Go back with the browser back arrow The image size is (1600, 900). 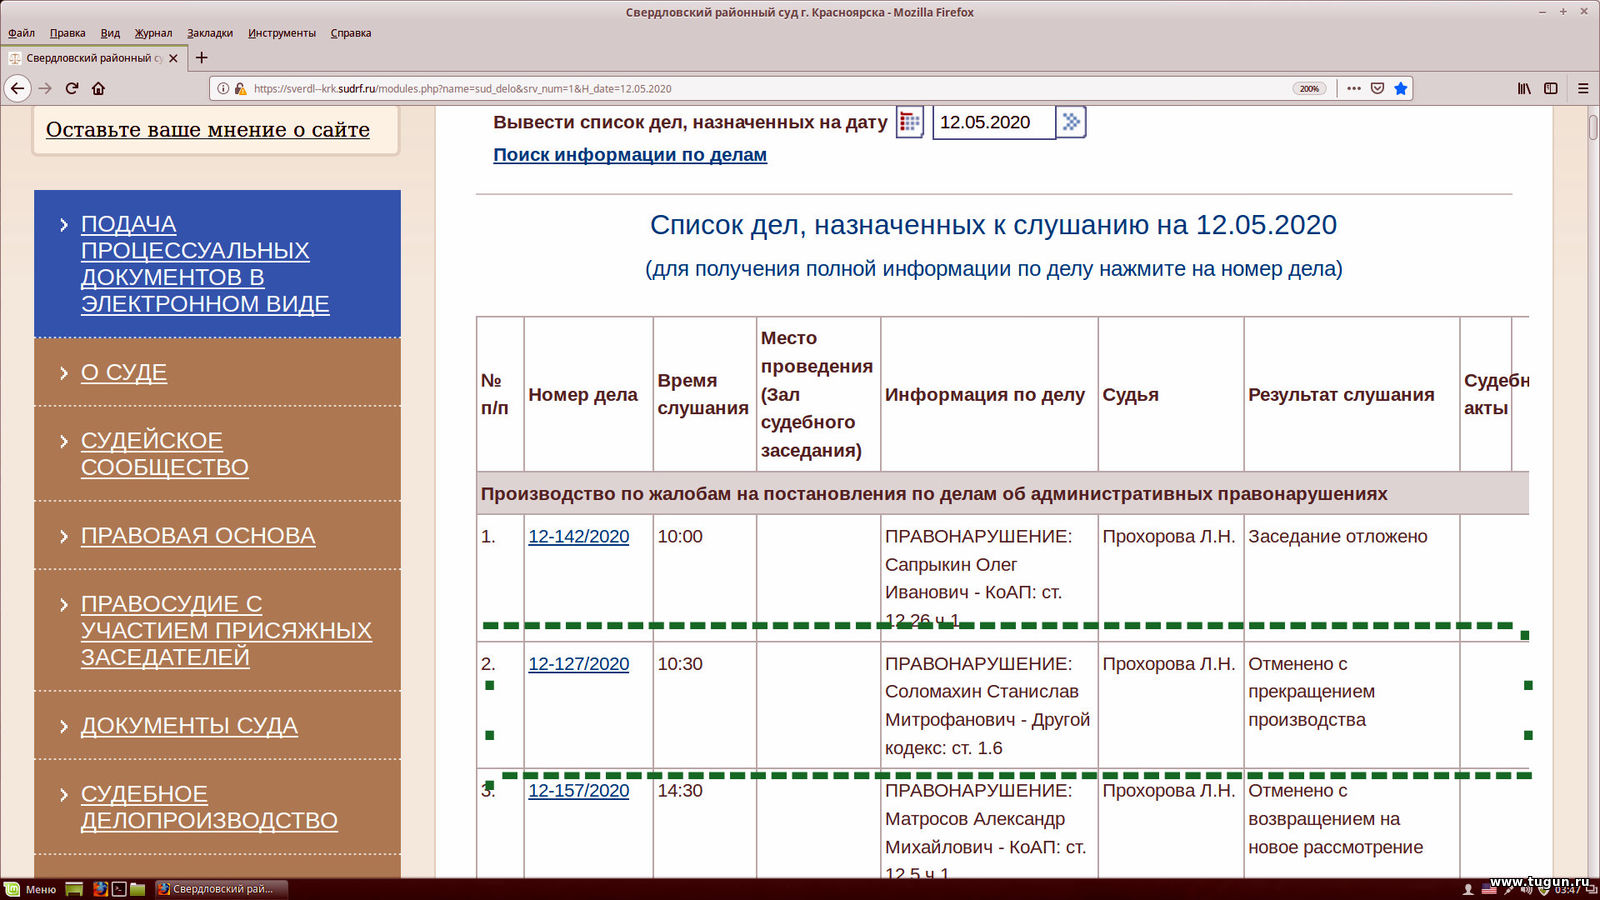pos(17,88)
